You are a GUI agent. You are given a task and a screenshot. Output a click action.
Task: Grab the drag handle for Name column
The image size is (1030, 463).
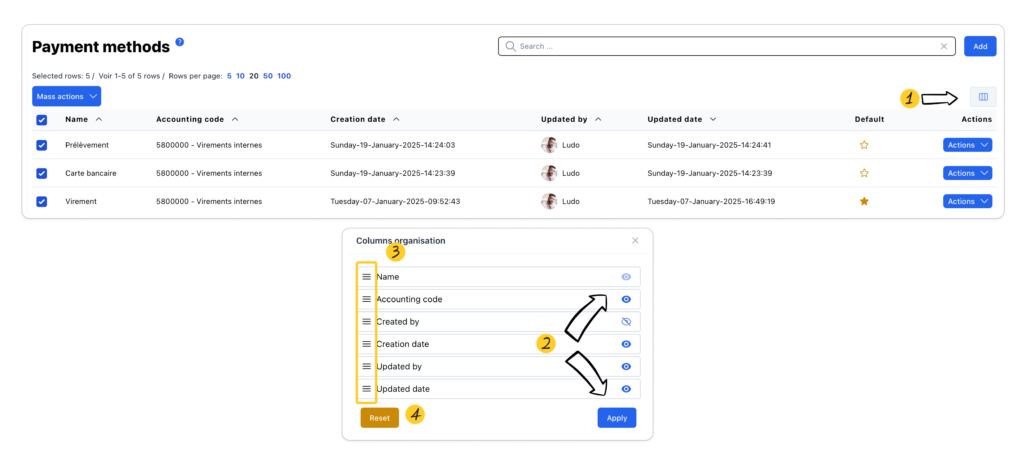point(366,277)
